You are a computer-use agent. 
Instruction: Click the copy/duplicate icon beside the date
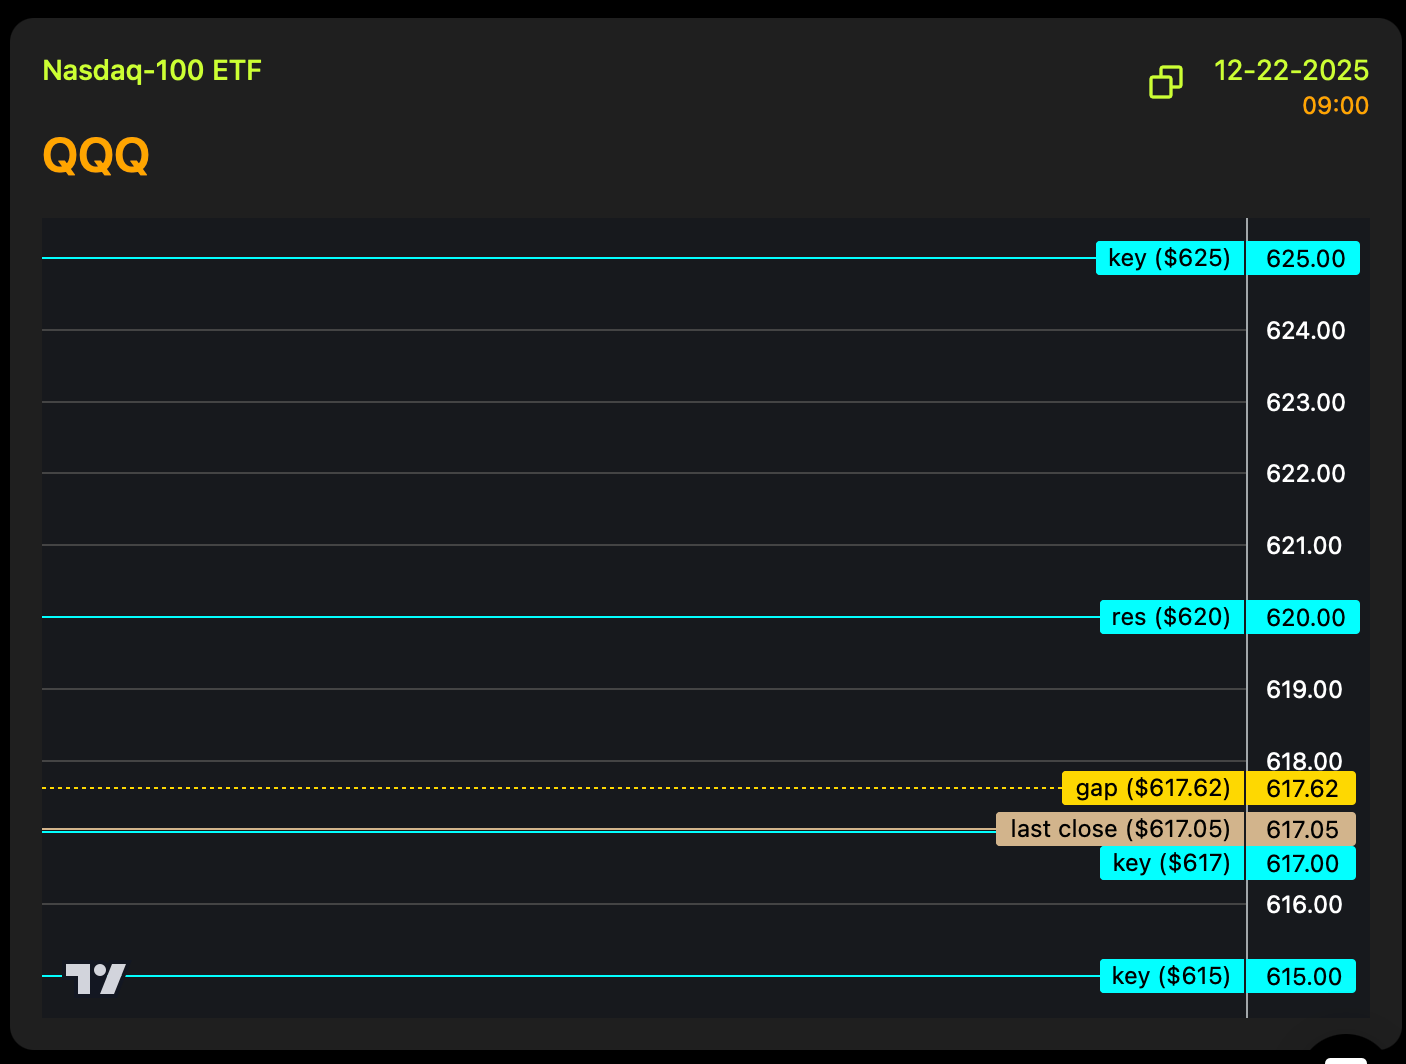click(x=1165, y=82)
